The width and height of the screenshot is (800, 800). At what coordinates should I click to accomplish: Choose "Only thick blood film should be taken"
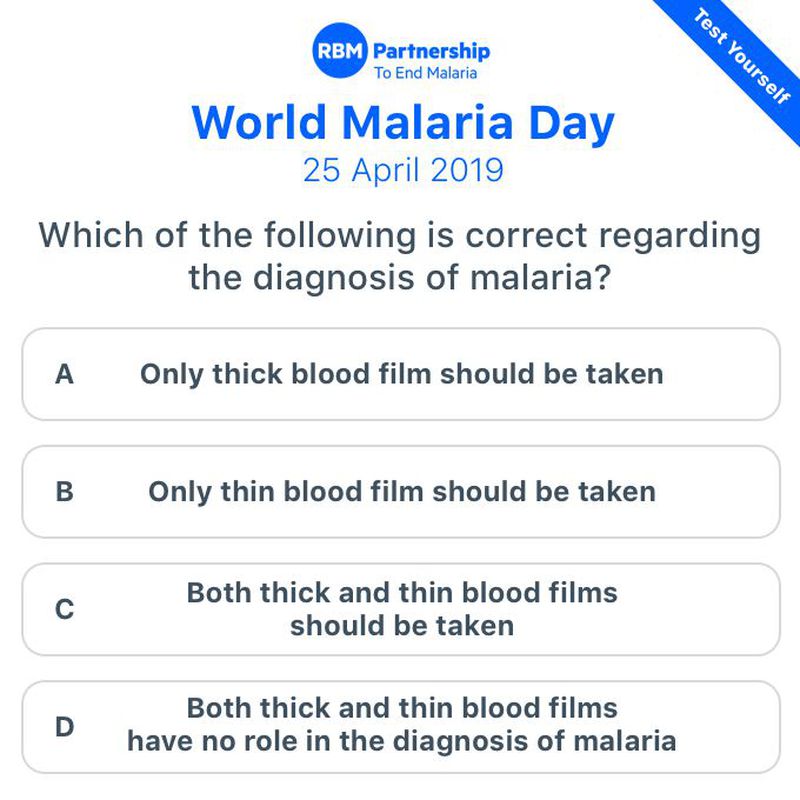coord(401,374)
